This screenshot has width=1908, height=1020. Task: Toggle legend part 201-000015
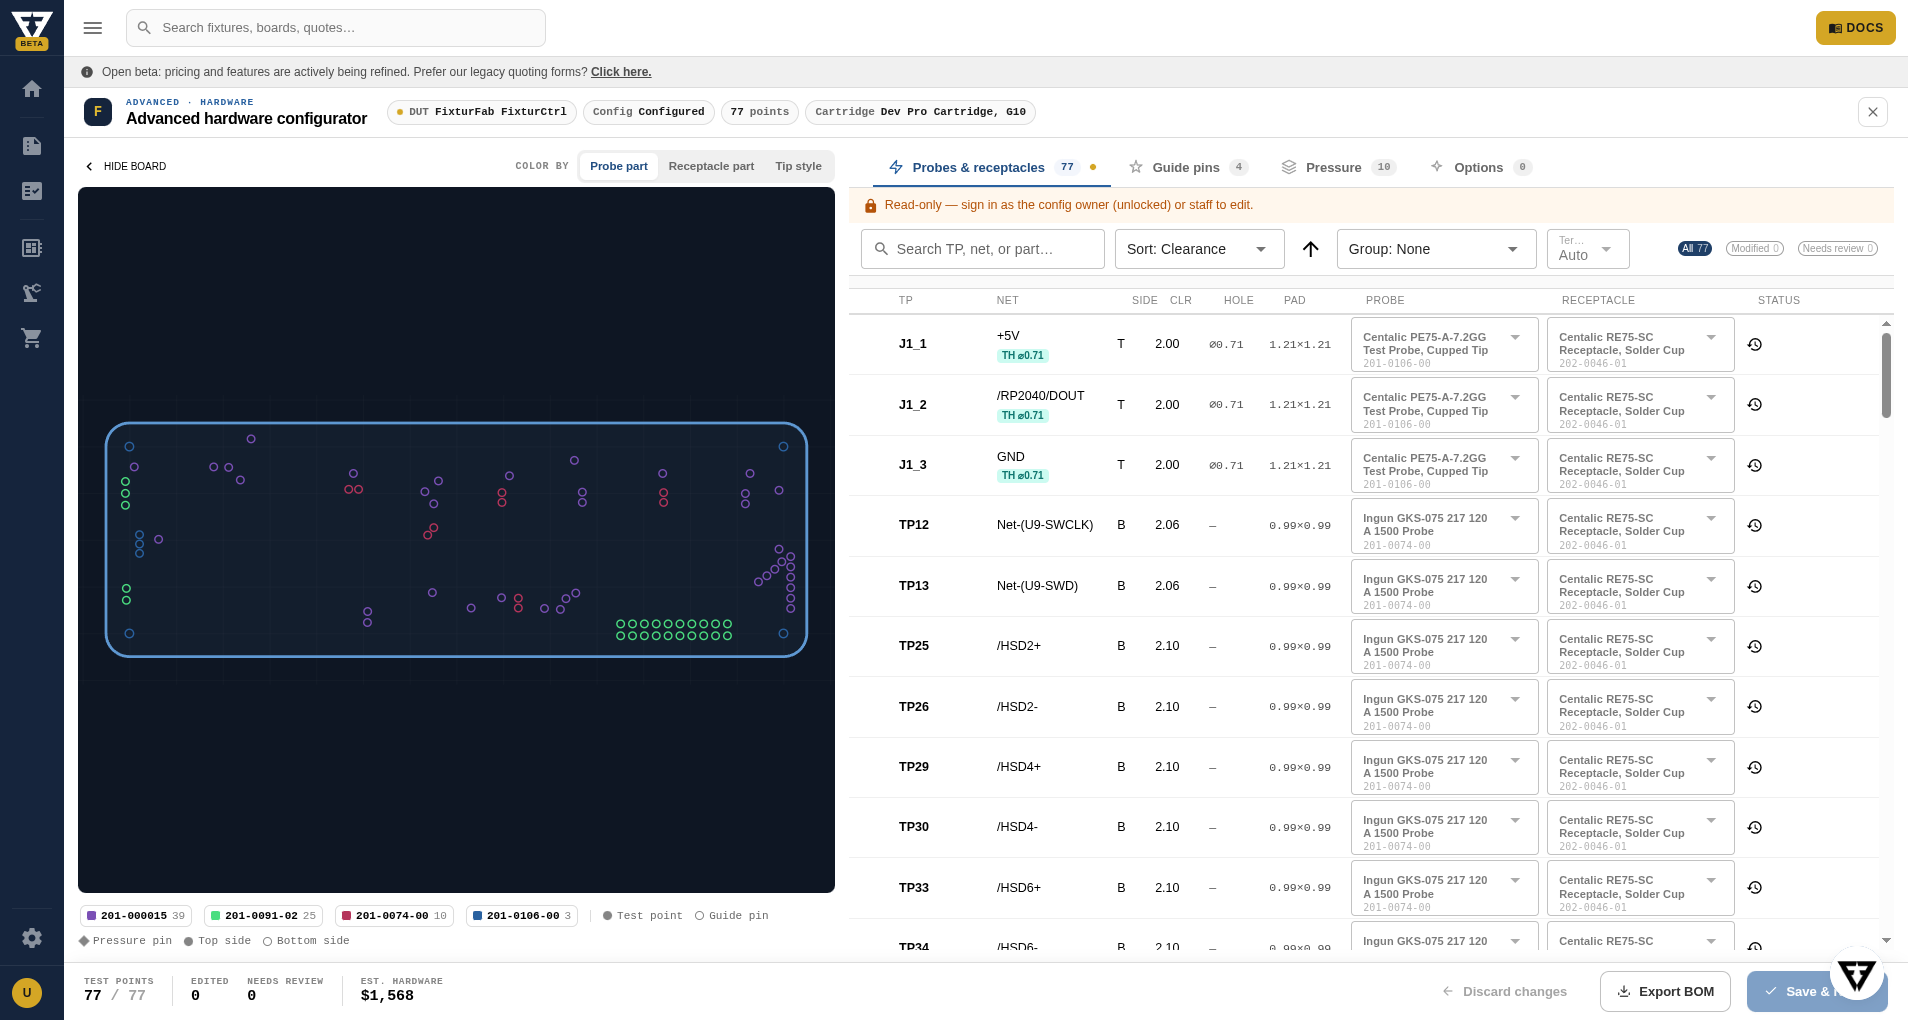tap(136, 916)
